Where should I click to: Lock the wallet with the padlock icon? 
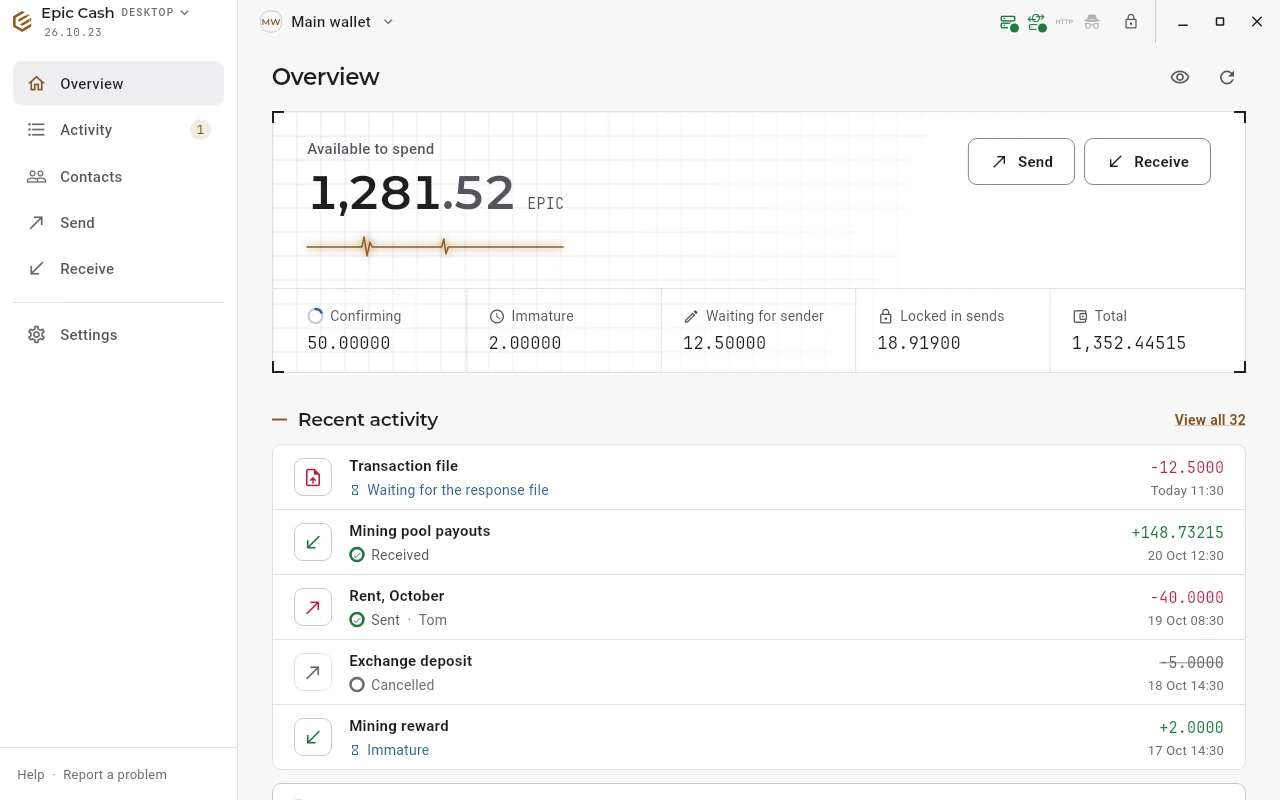click(x=1131, y=21)
